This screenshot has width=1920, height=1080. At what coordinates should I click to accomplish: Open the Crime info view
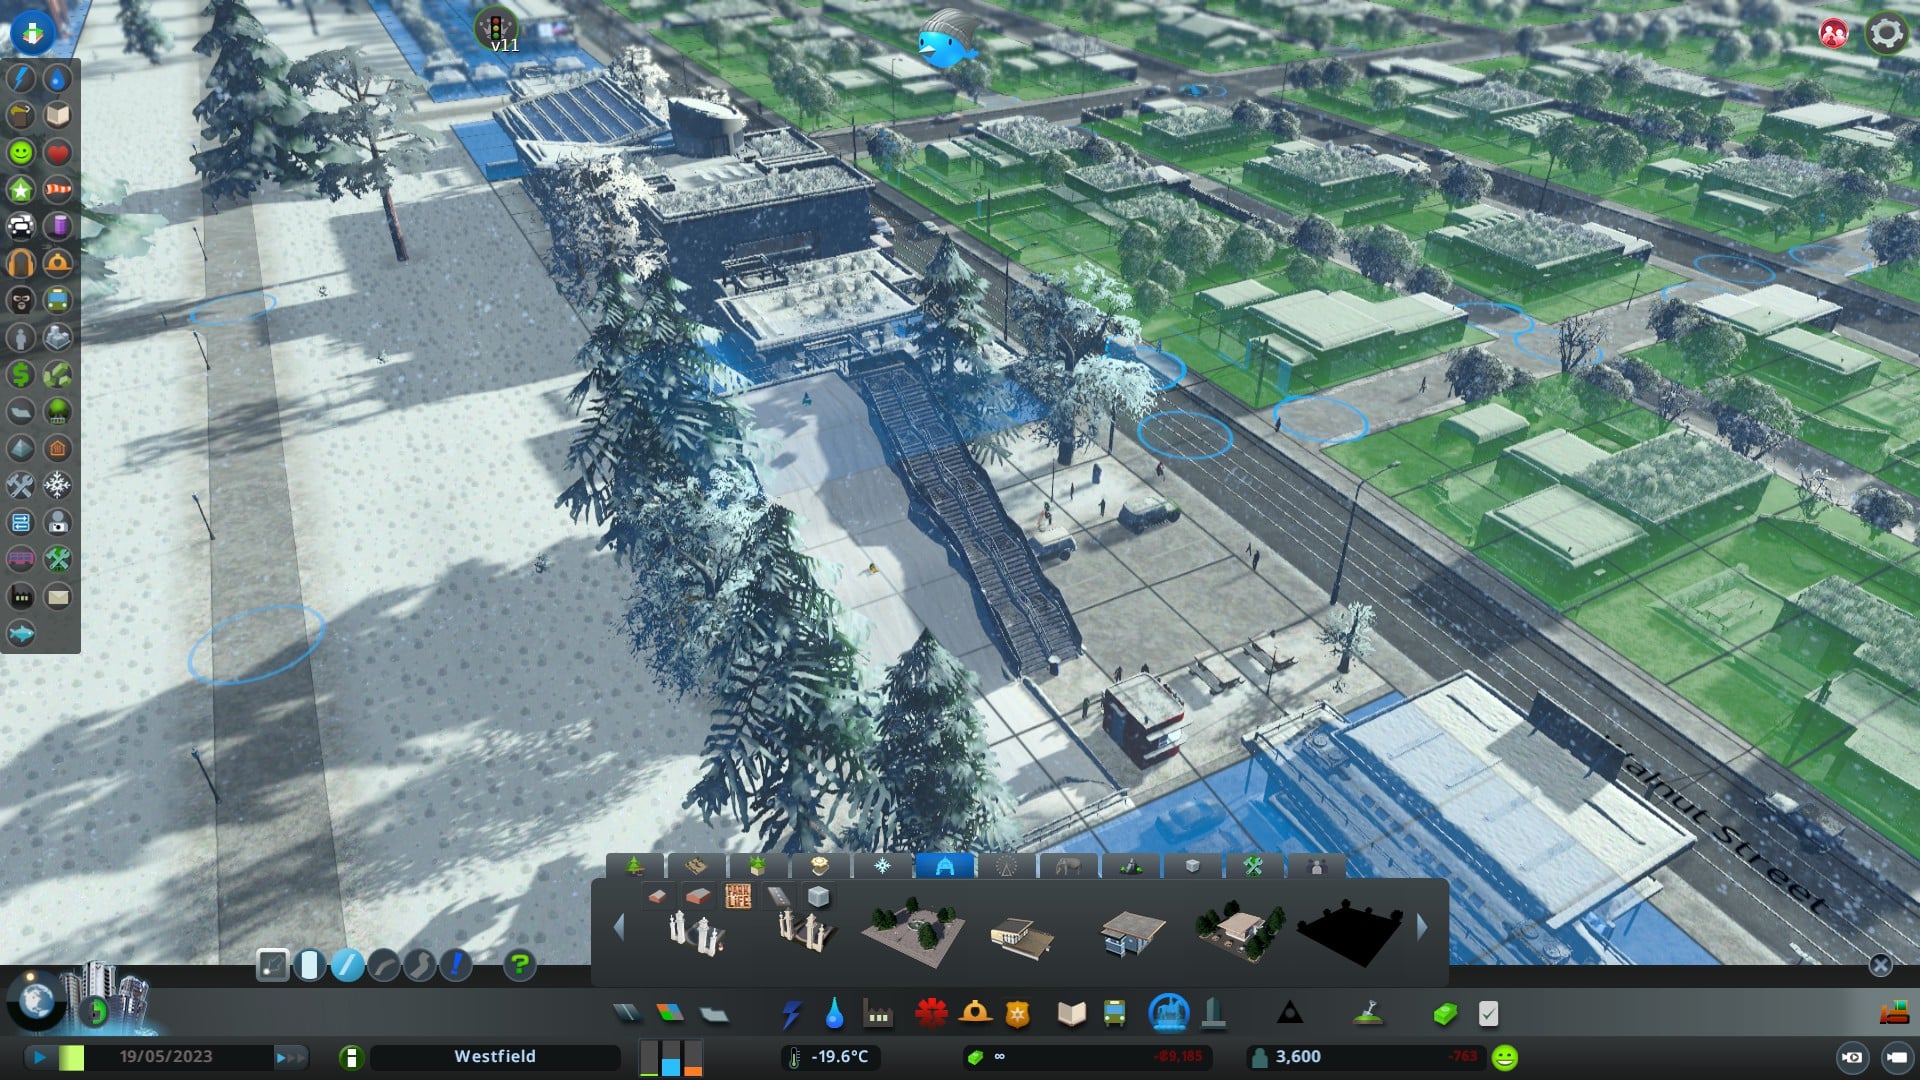(x=21, y=300)
